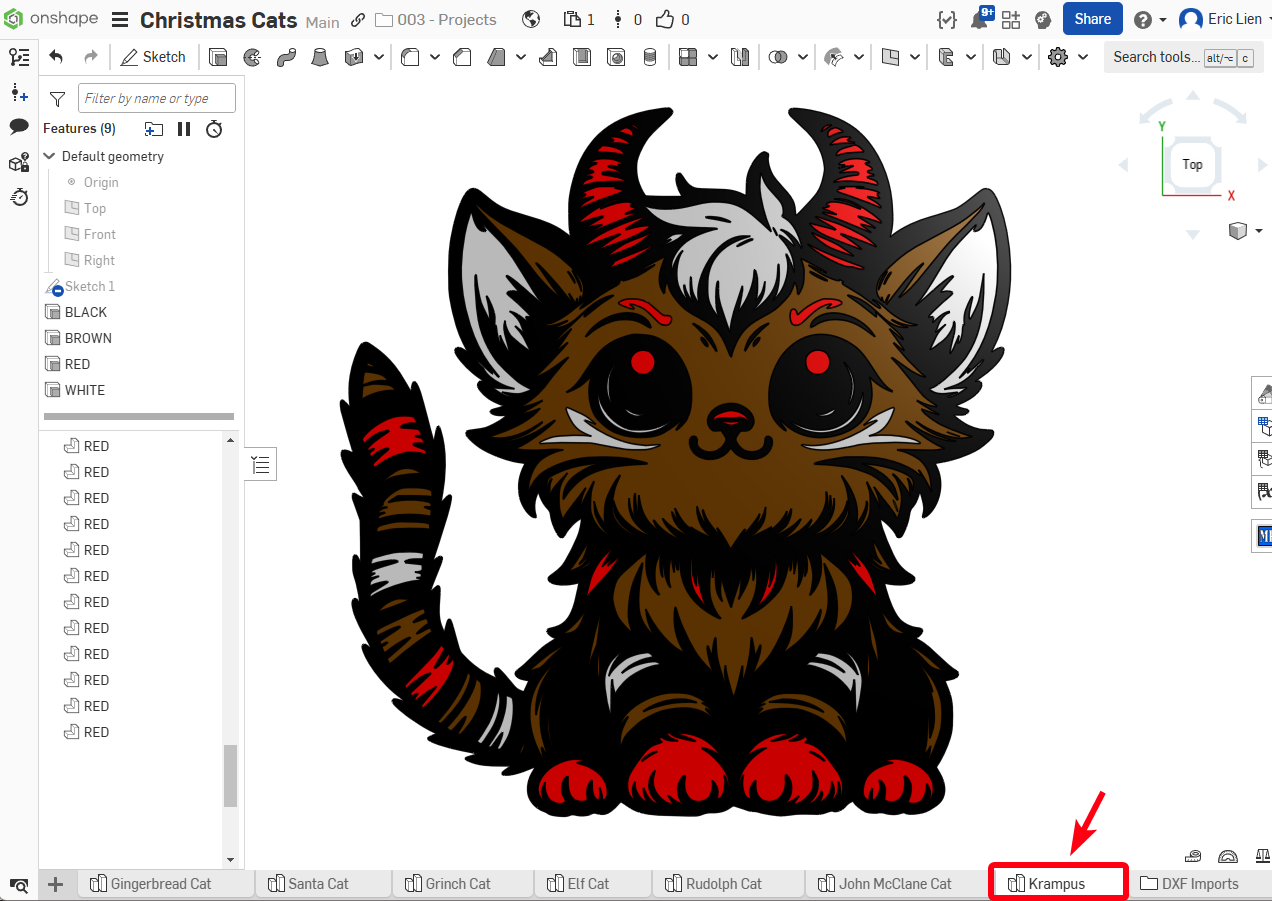Click the Redo arrow

coord(91,57)
